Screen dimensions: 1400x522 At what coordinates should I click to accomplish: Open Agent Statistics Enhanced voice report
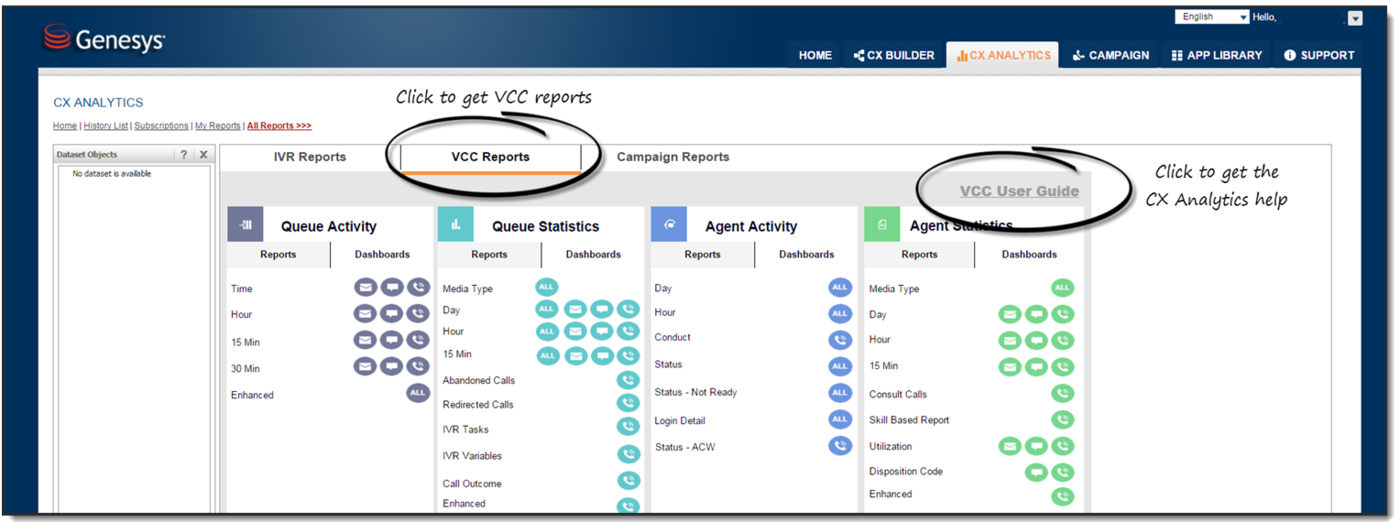pyautogui.click(x=1062, y=495)
